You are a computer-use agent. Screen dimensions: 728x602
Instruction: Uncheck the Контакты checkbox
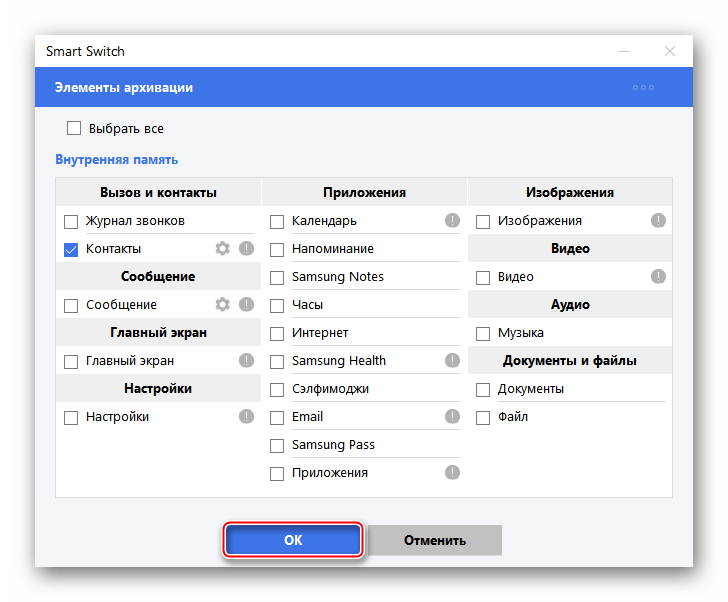tap(71, 250)
